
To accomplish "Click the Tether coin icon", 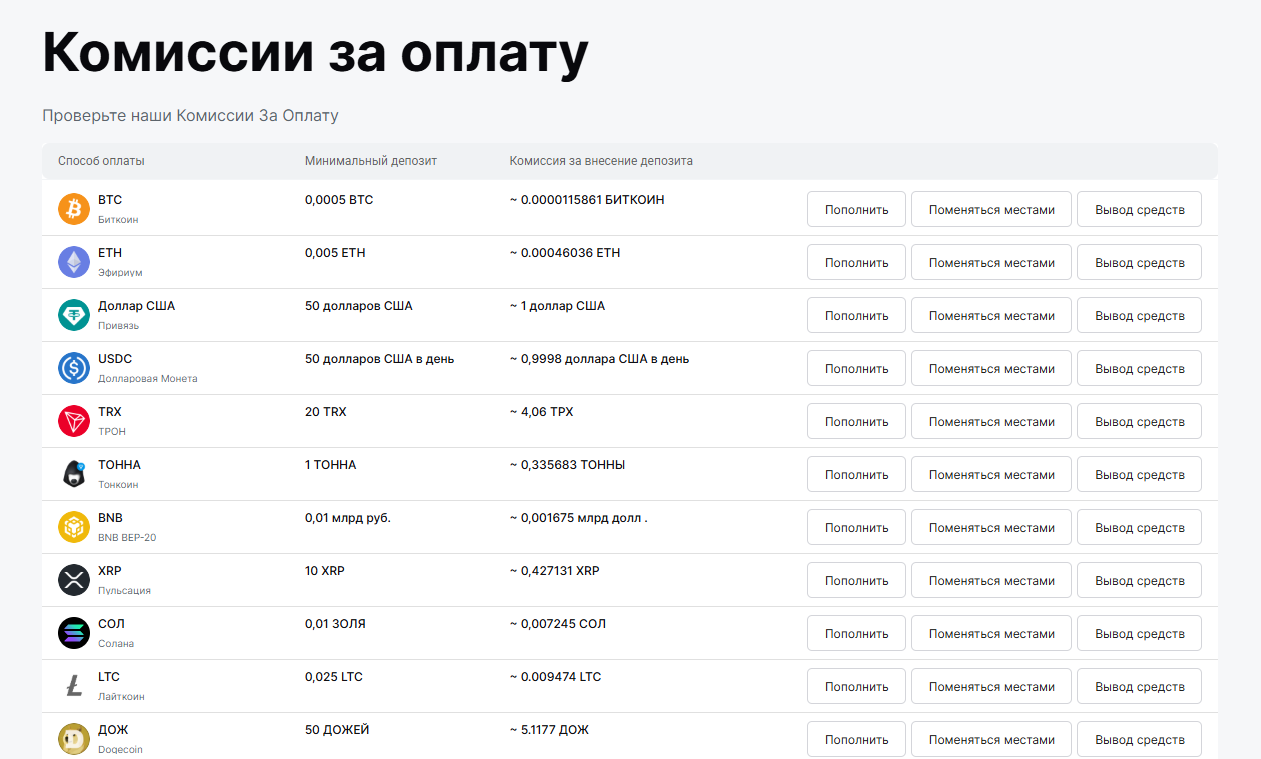I will point(74,315).
